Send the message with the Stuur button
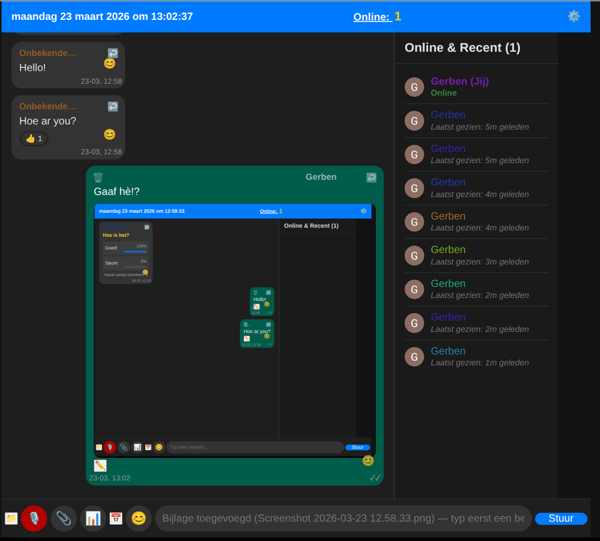The width and height of the screenshot is (600, 541). point(561,518)
